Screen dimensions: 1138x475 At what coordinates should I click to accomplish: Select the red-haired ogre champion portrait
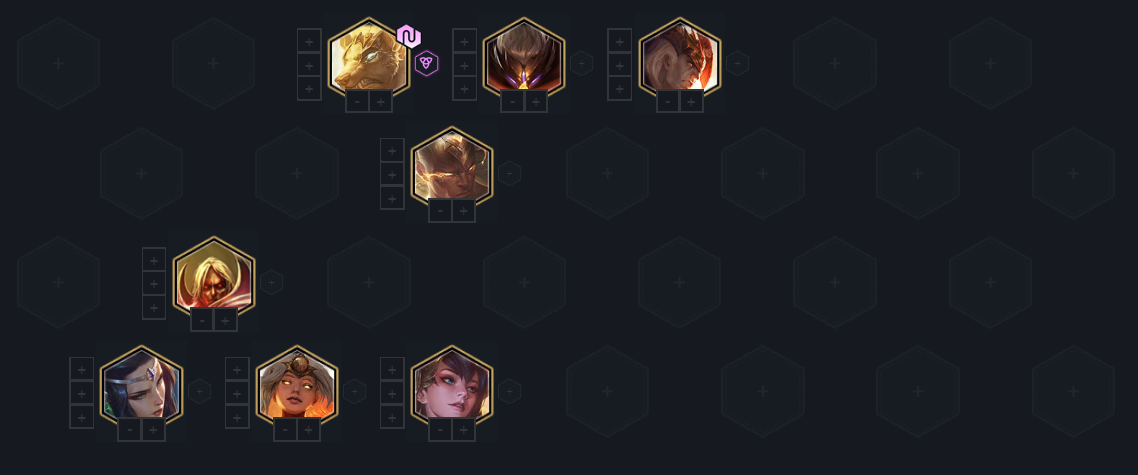[x=679, y=60]
